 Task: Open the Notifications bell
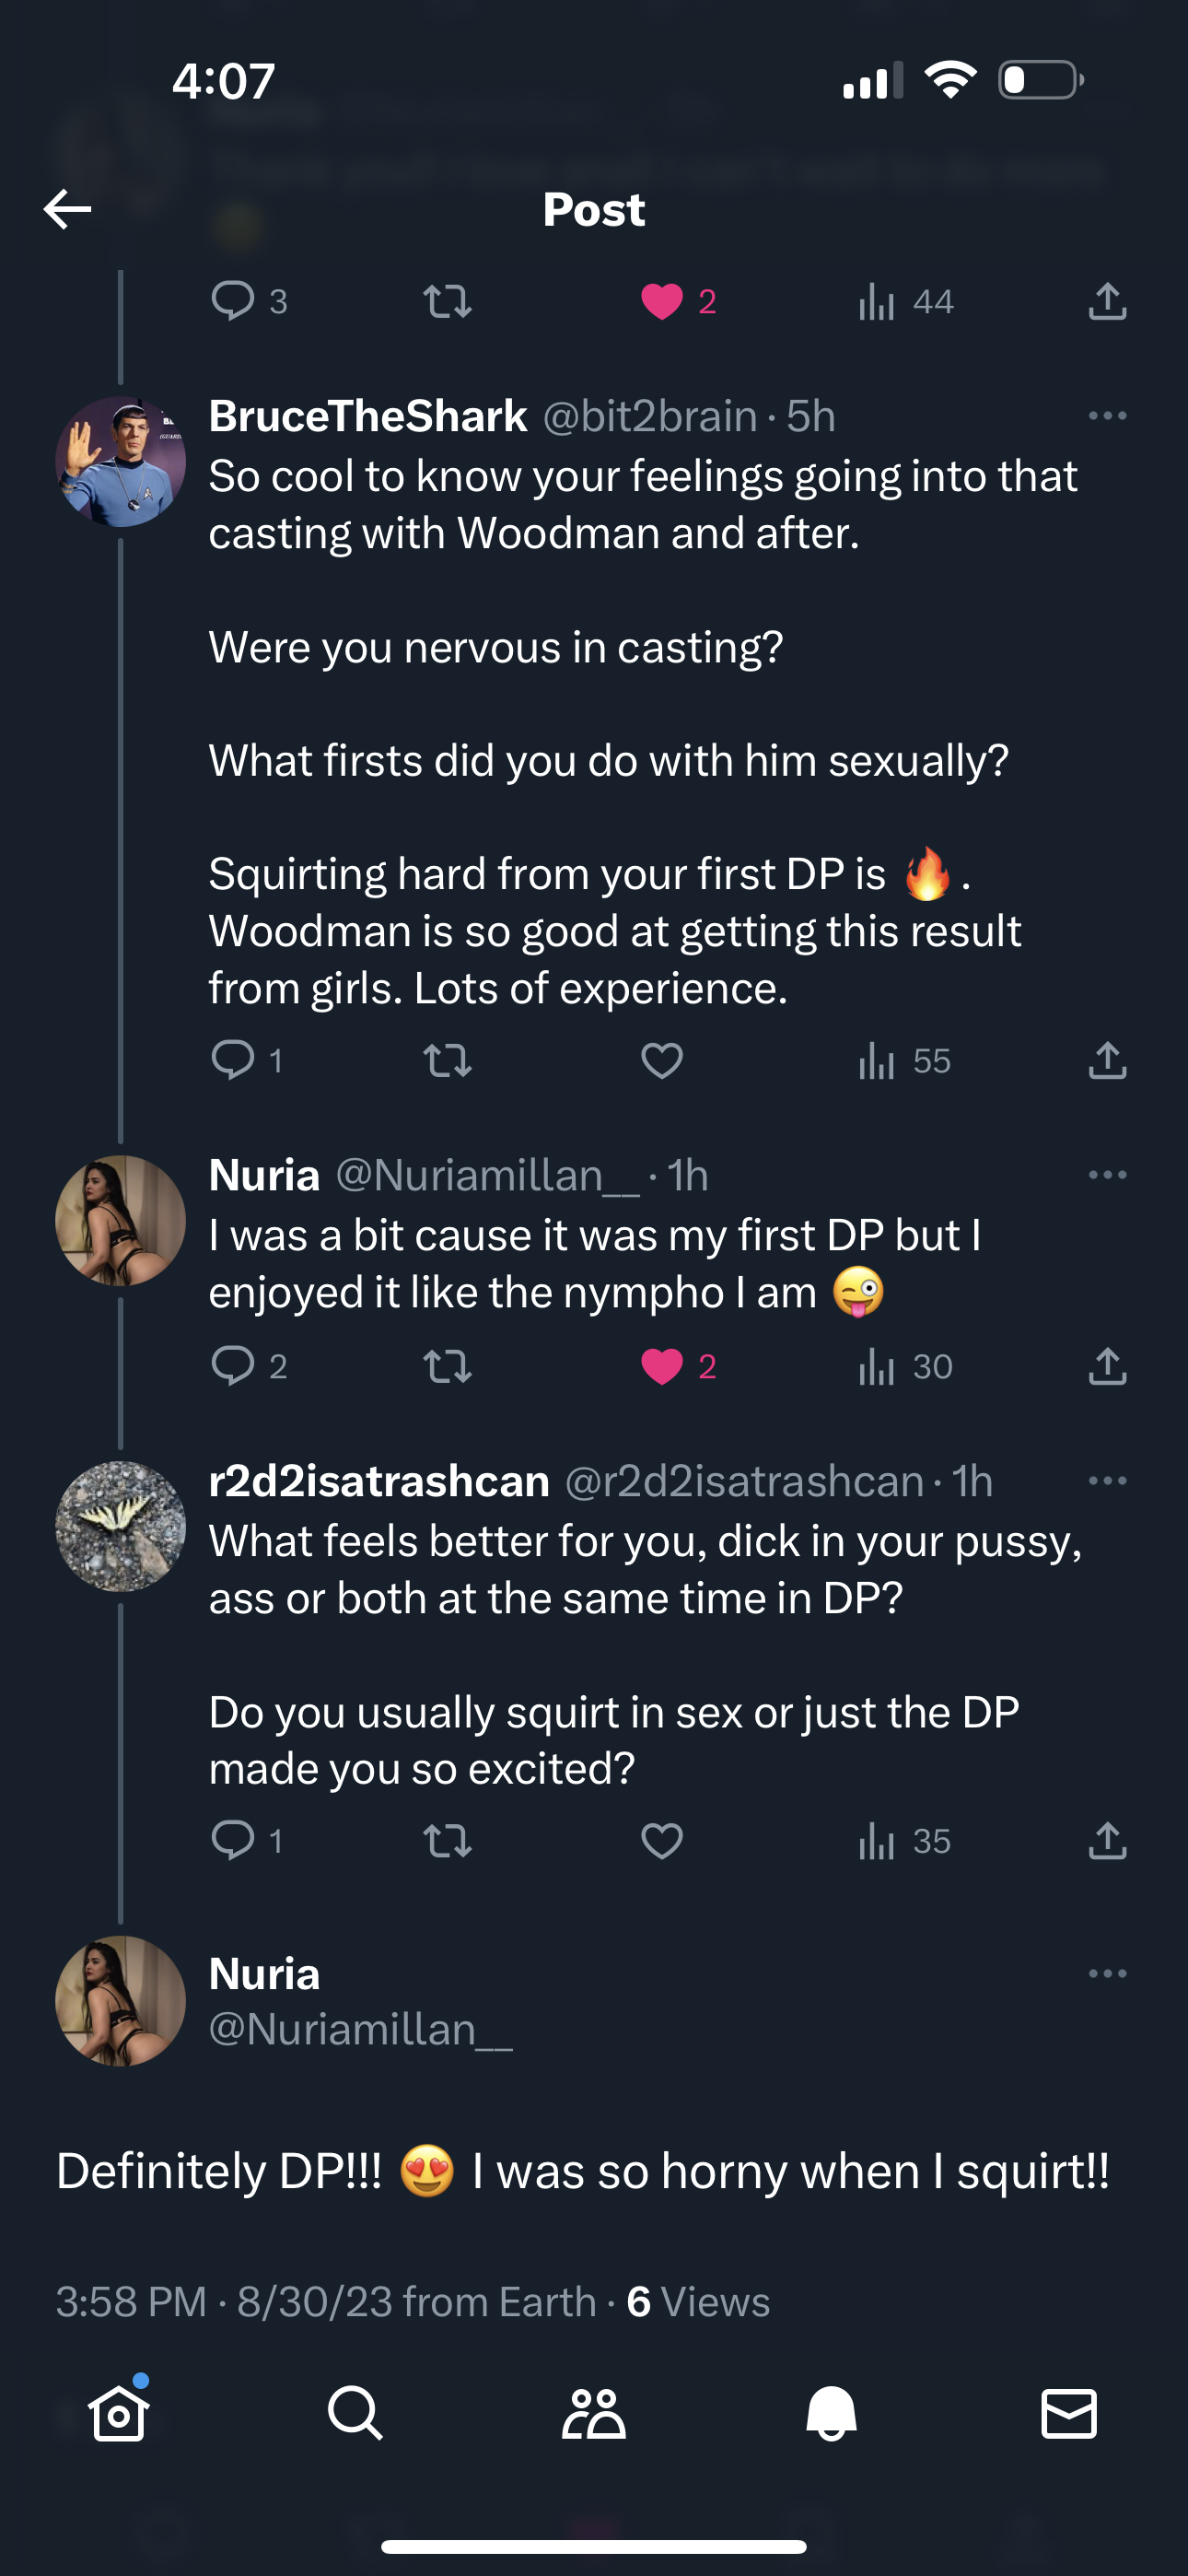coord(831,2413)
